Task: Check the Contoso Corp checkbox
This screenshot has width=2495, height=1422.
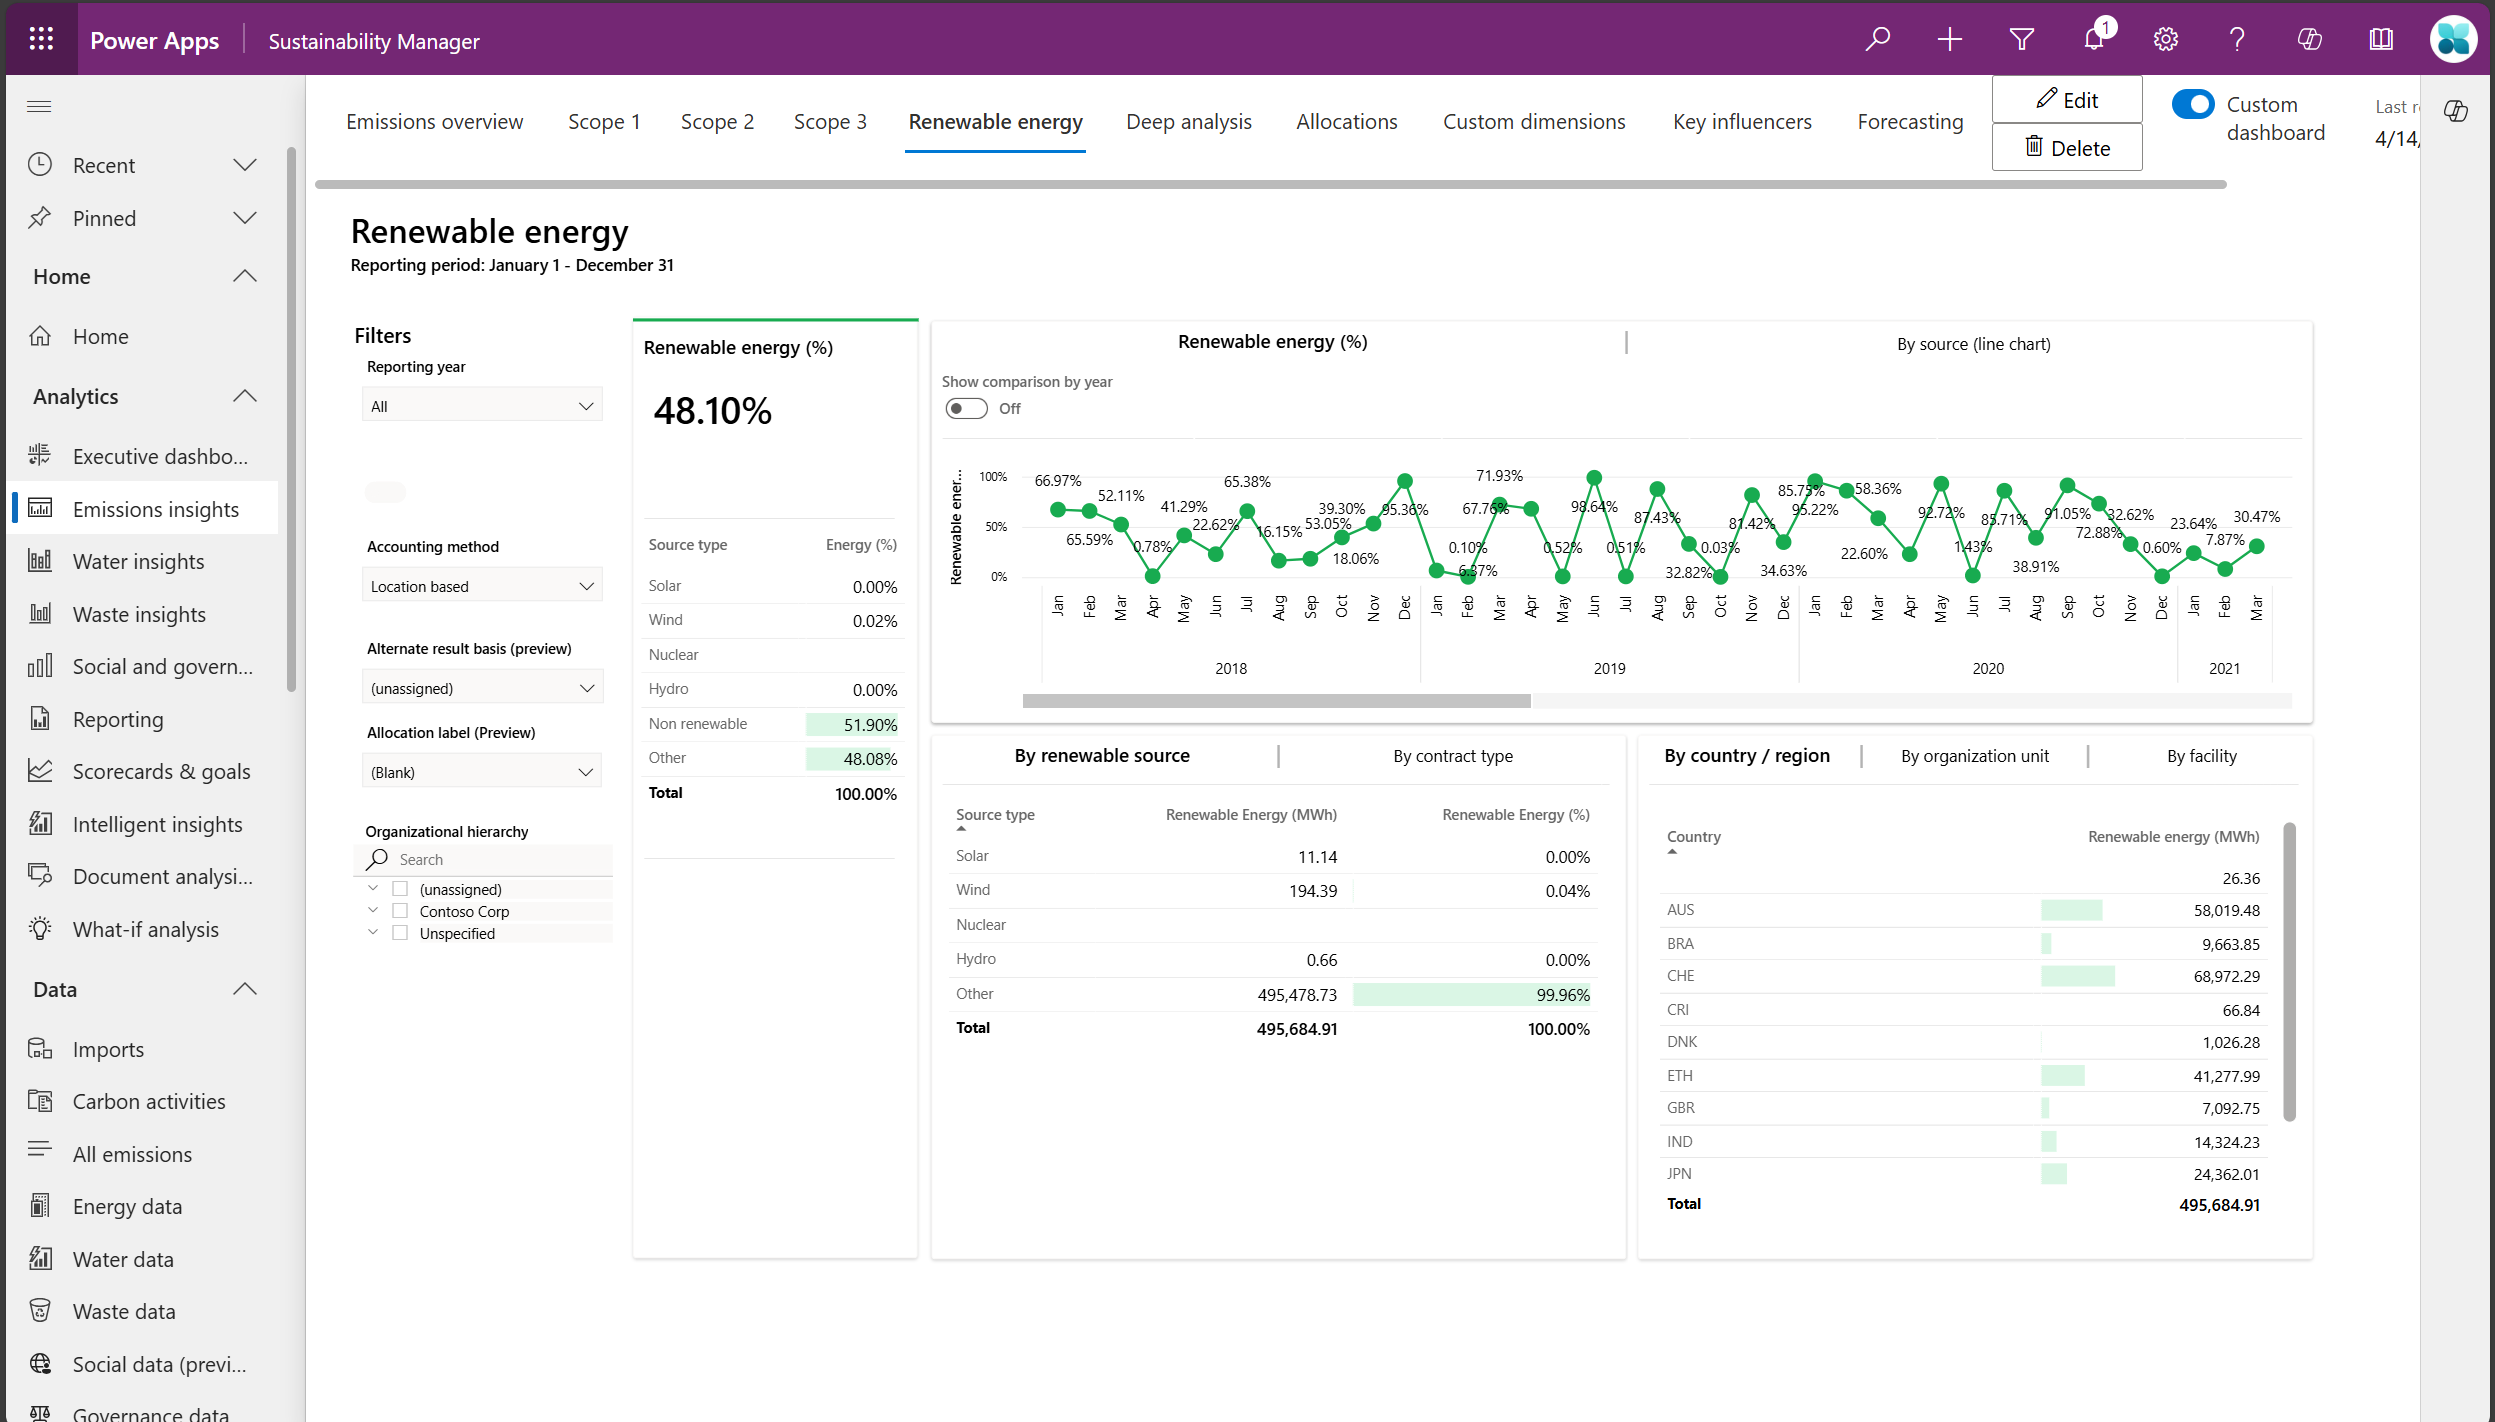Action: (400, 911)
